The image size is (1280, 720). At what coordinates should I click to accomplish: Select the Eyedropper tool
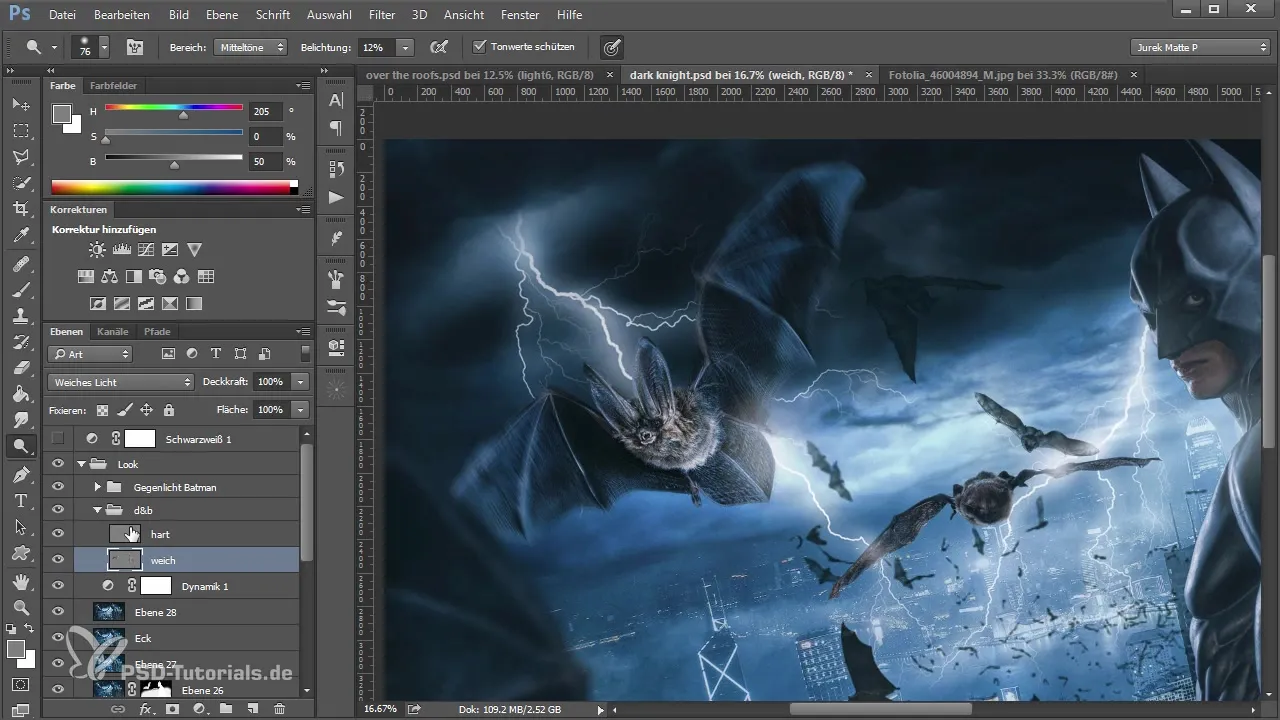tap(20, 235)
